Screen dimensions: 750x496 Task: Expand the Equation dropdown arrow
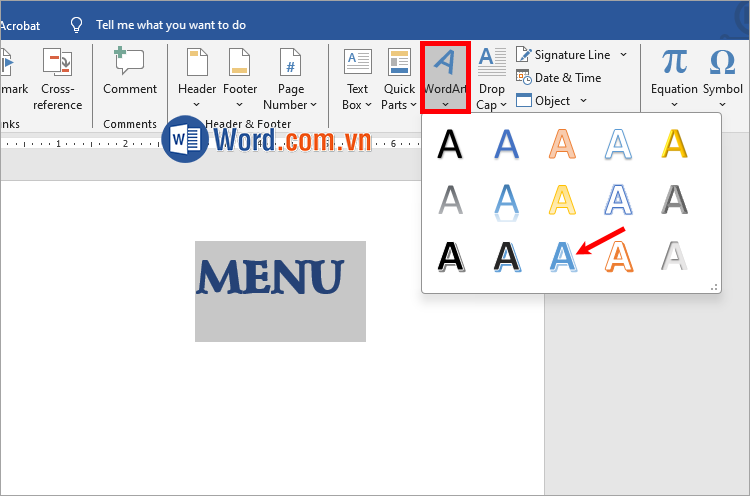[x=674, y=104]
